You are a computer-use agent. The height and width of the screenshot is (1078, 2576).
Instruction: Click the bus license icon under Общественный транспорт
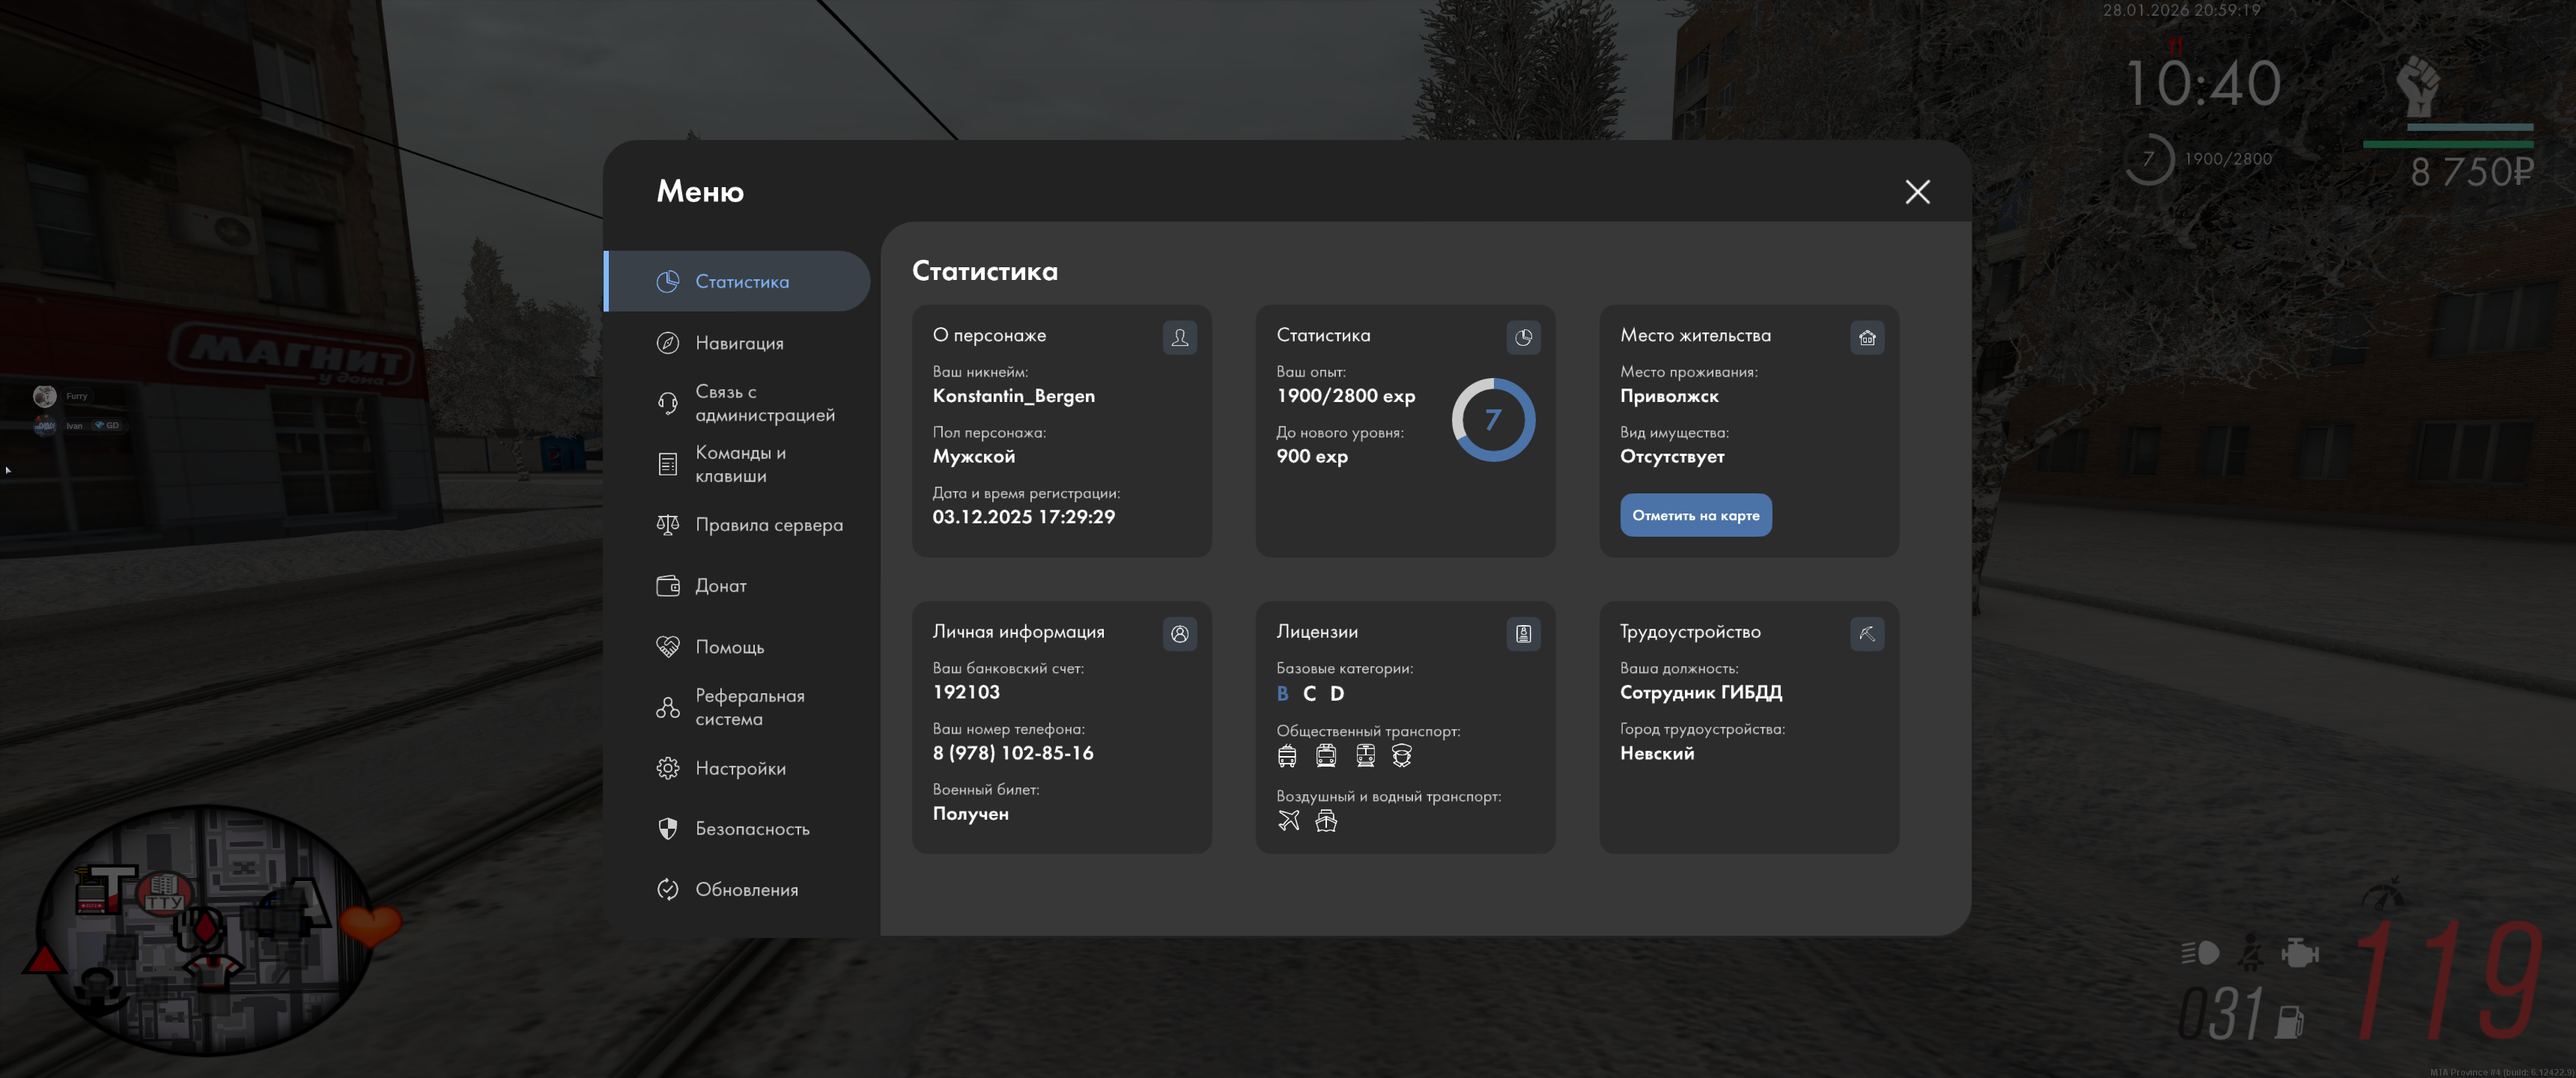[x=1287, y=756]
